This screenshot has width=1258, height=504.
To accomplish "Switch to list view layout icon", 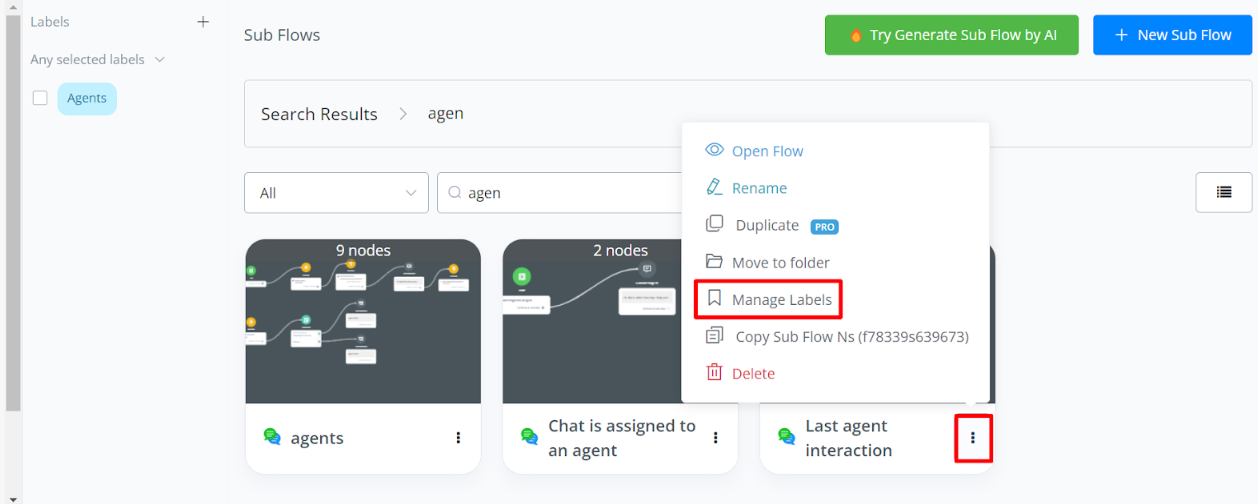I will tap(1223, 192).
